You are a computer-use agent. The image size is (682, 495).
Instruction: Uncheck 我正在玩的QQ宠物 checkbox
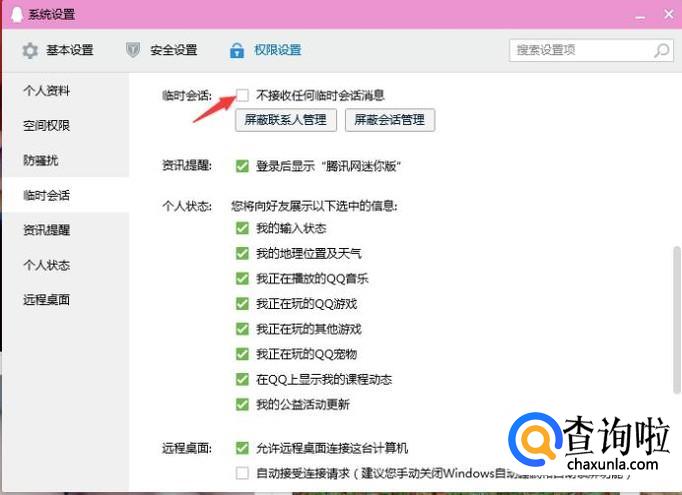(242, 354)
